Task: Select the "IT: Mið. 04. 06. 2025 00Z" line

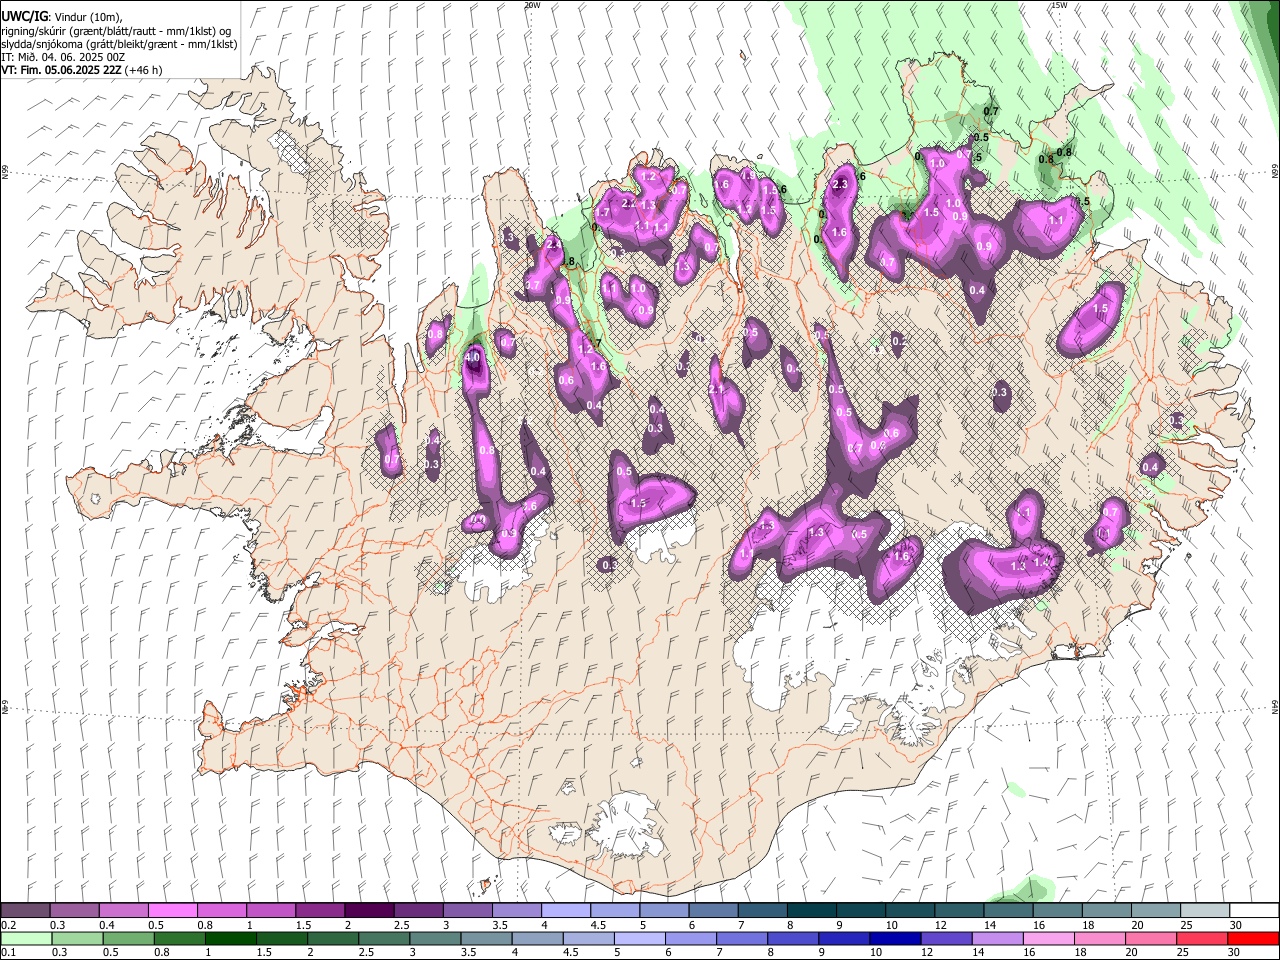Action: tap(63, 57)
